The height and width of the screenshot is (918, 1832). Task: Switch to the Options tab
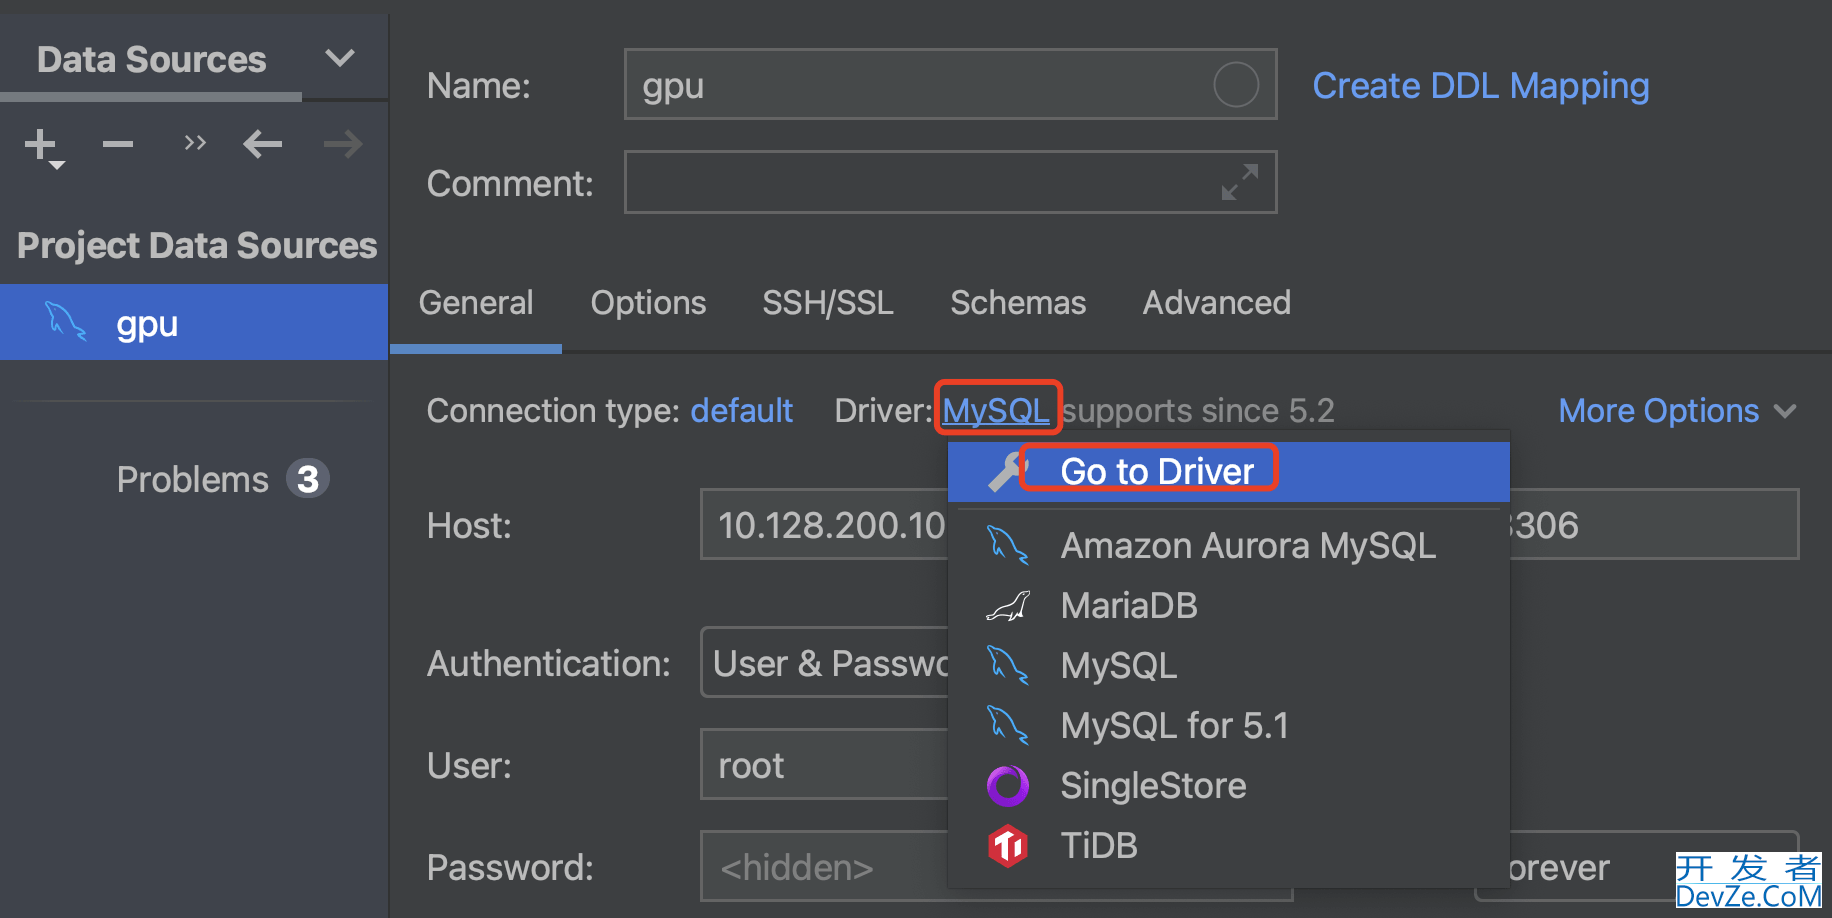tap(648, 303)
